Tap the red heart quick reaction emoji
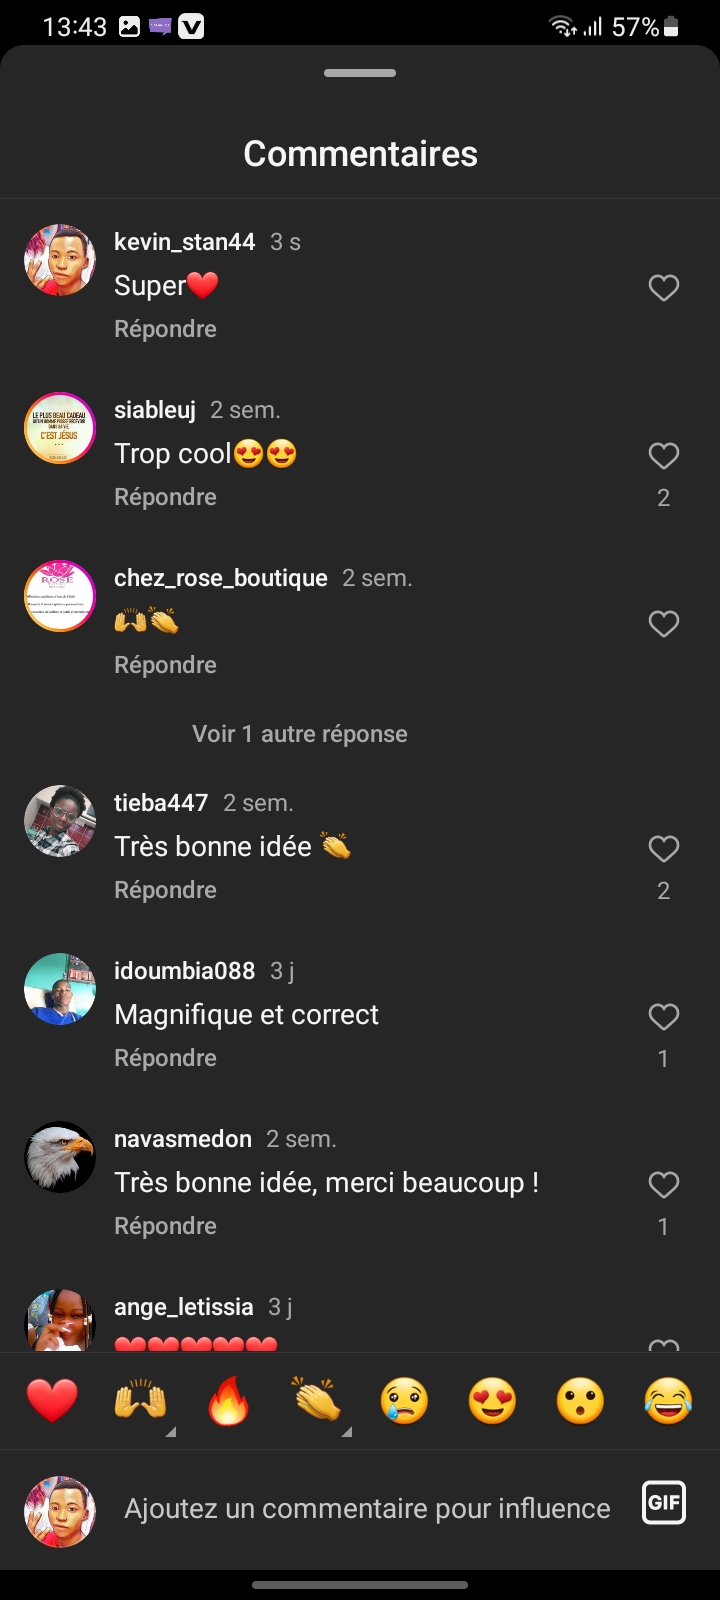The image size is (720, 1600). coord(52,1400)
